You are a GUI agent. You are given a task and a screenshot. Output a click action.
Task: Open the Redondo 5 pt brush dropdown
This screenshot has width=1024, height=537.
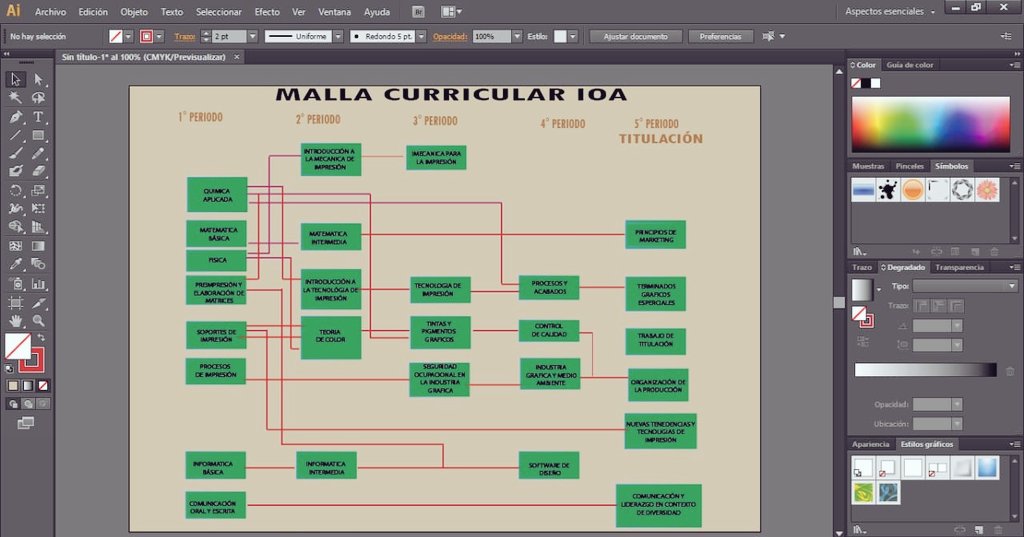coord(422,37)
